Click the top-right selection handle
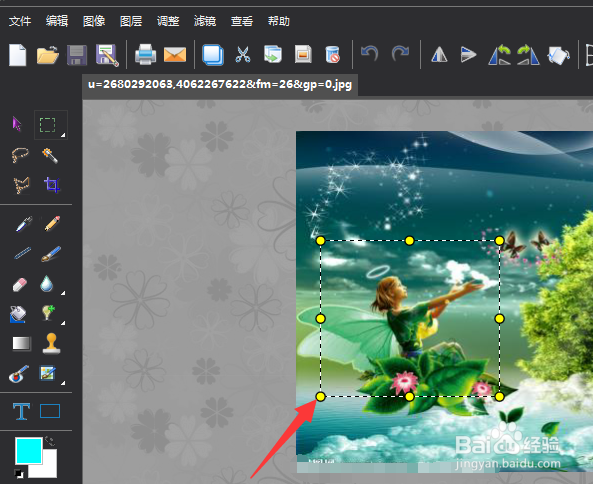The image size is (593, 484). click(499, 240)
